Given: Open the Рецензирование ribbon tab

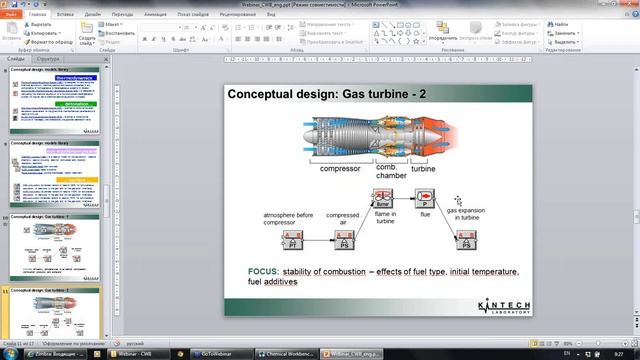Looking at the screenshot, I should click(238, 14).
